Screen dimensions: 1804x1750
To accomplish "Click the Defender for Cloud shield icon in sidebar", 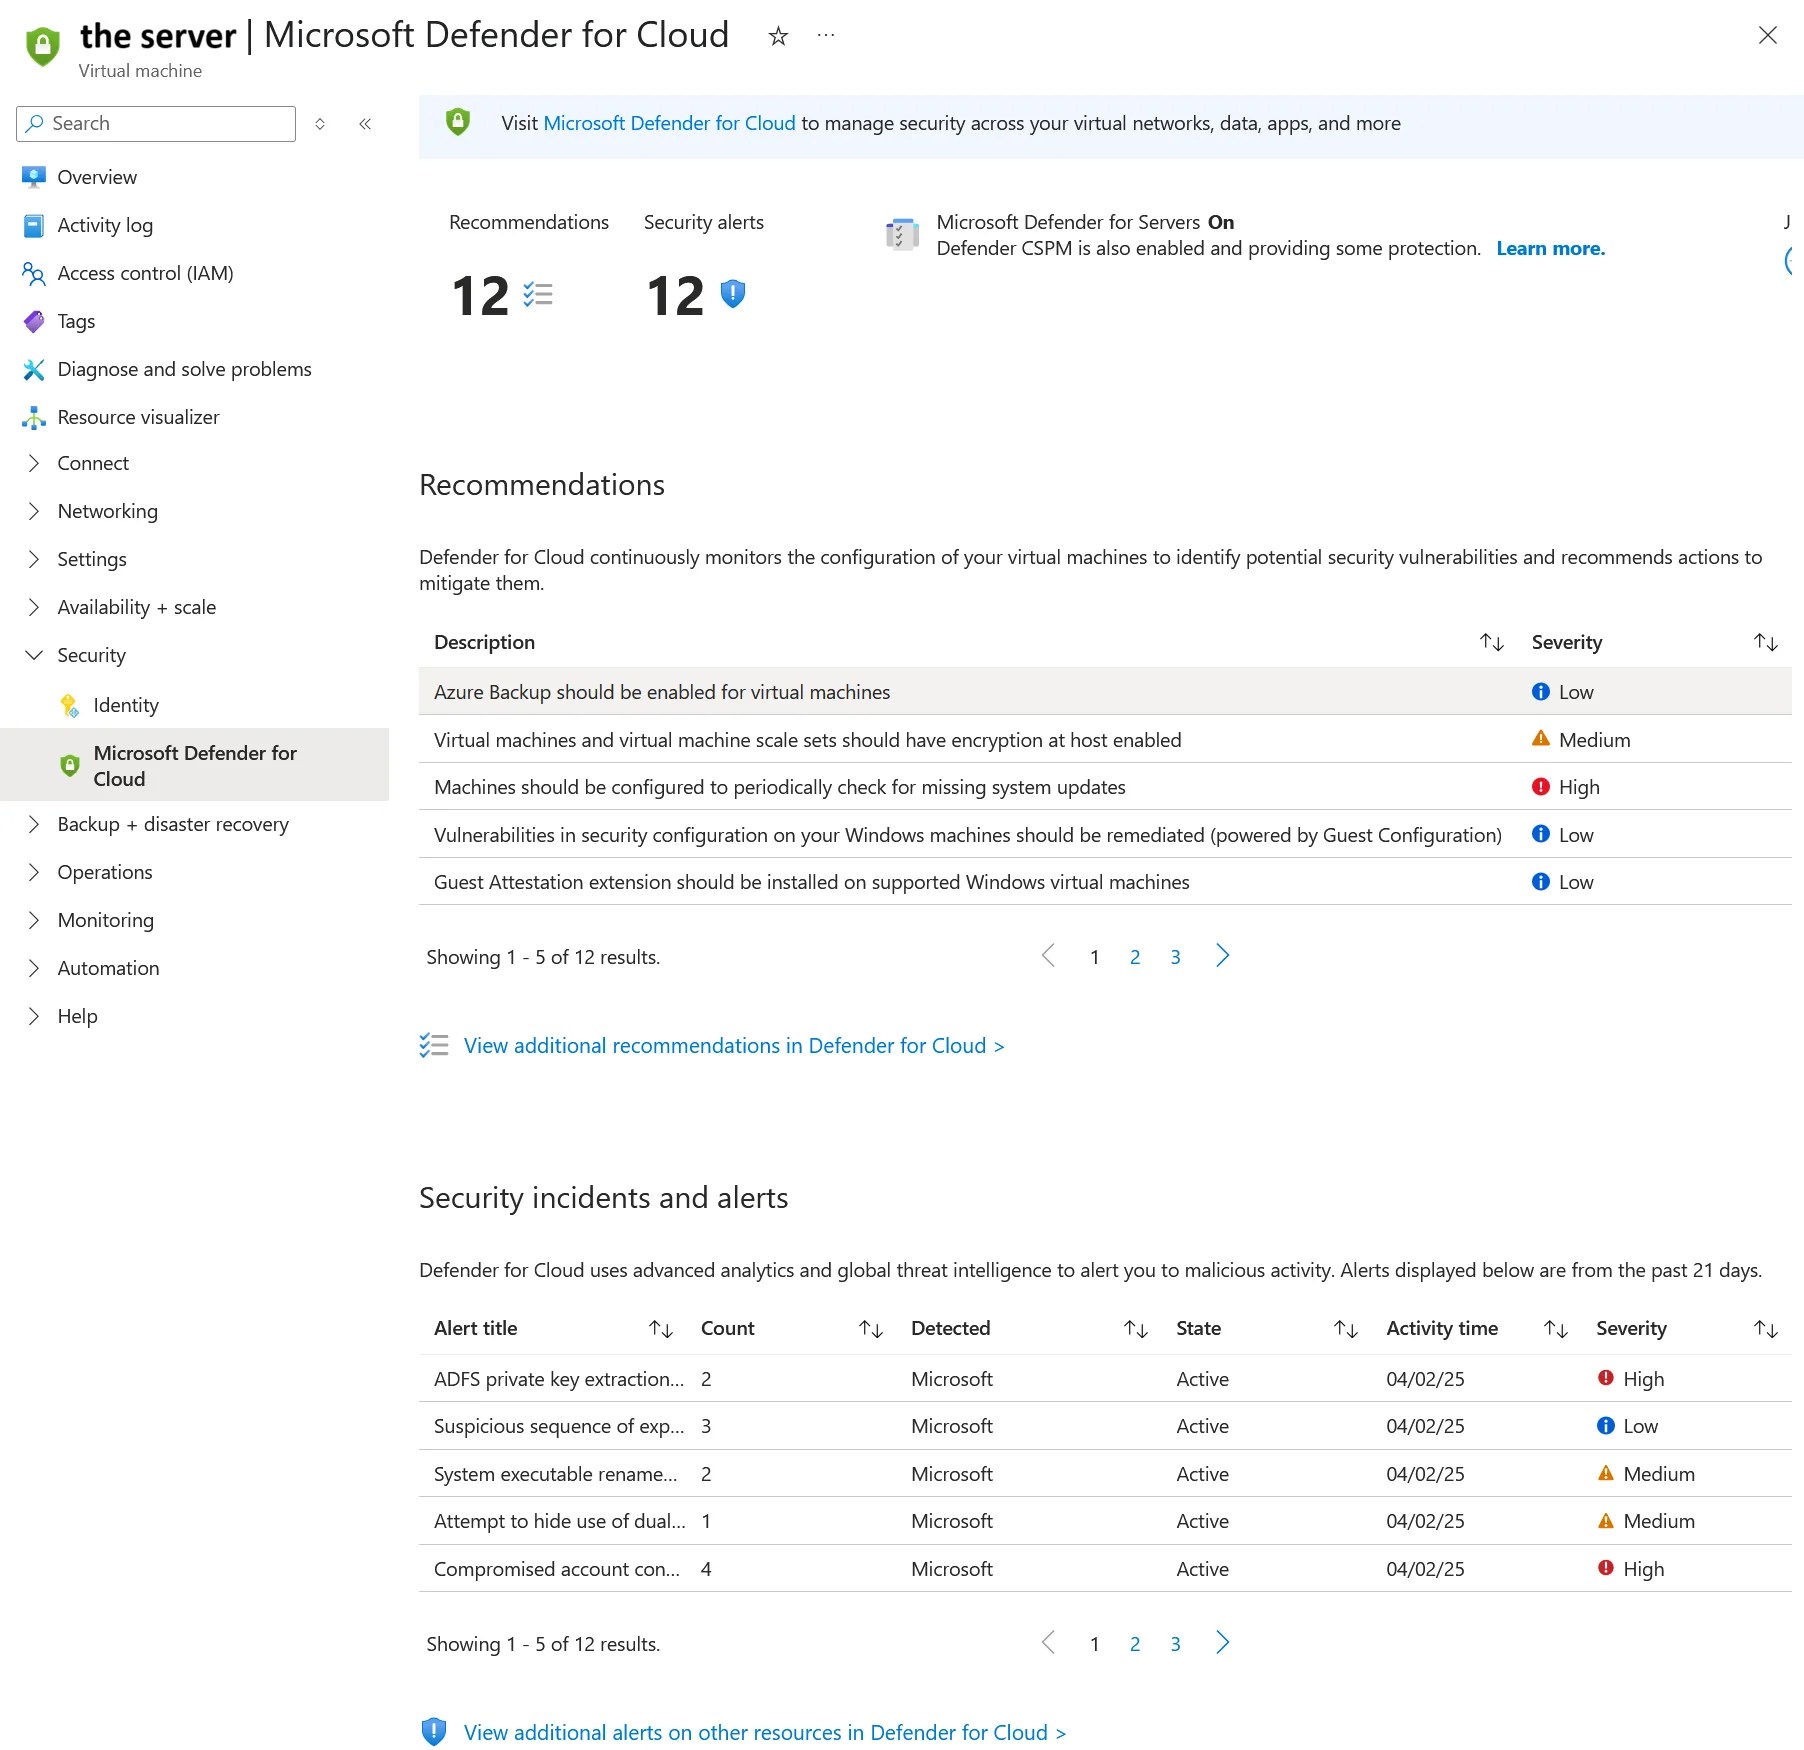I will coord(70,766).
